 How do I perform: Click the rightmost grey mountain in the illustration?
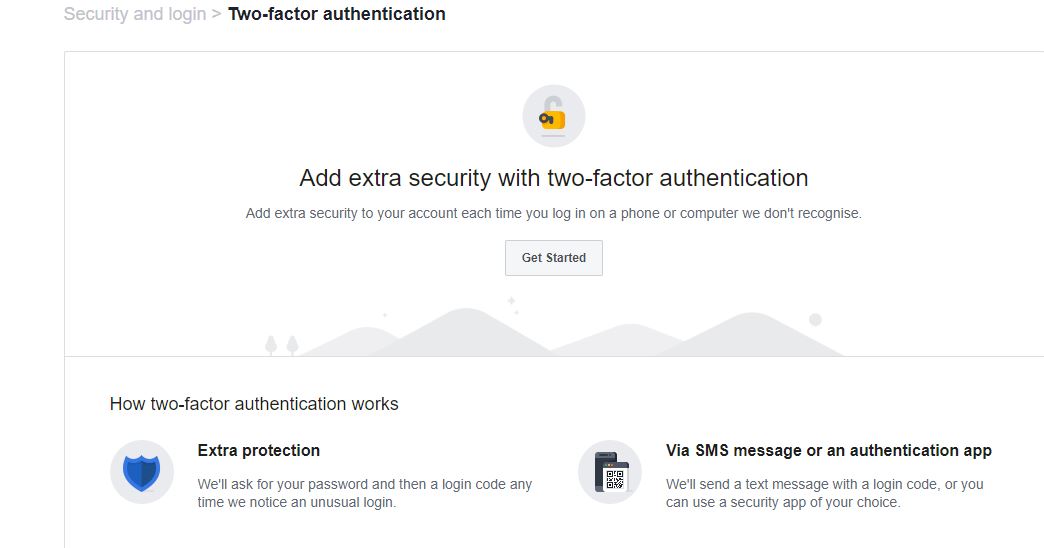pyautogui.click(x=752, y=334)
